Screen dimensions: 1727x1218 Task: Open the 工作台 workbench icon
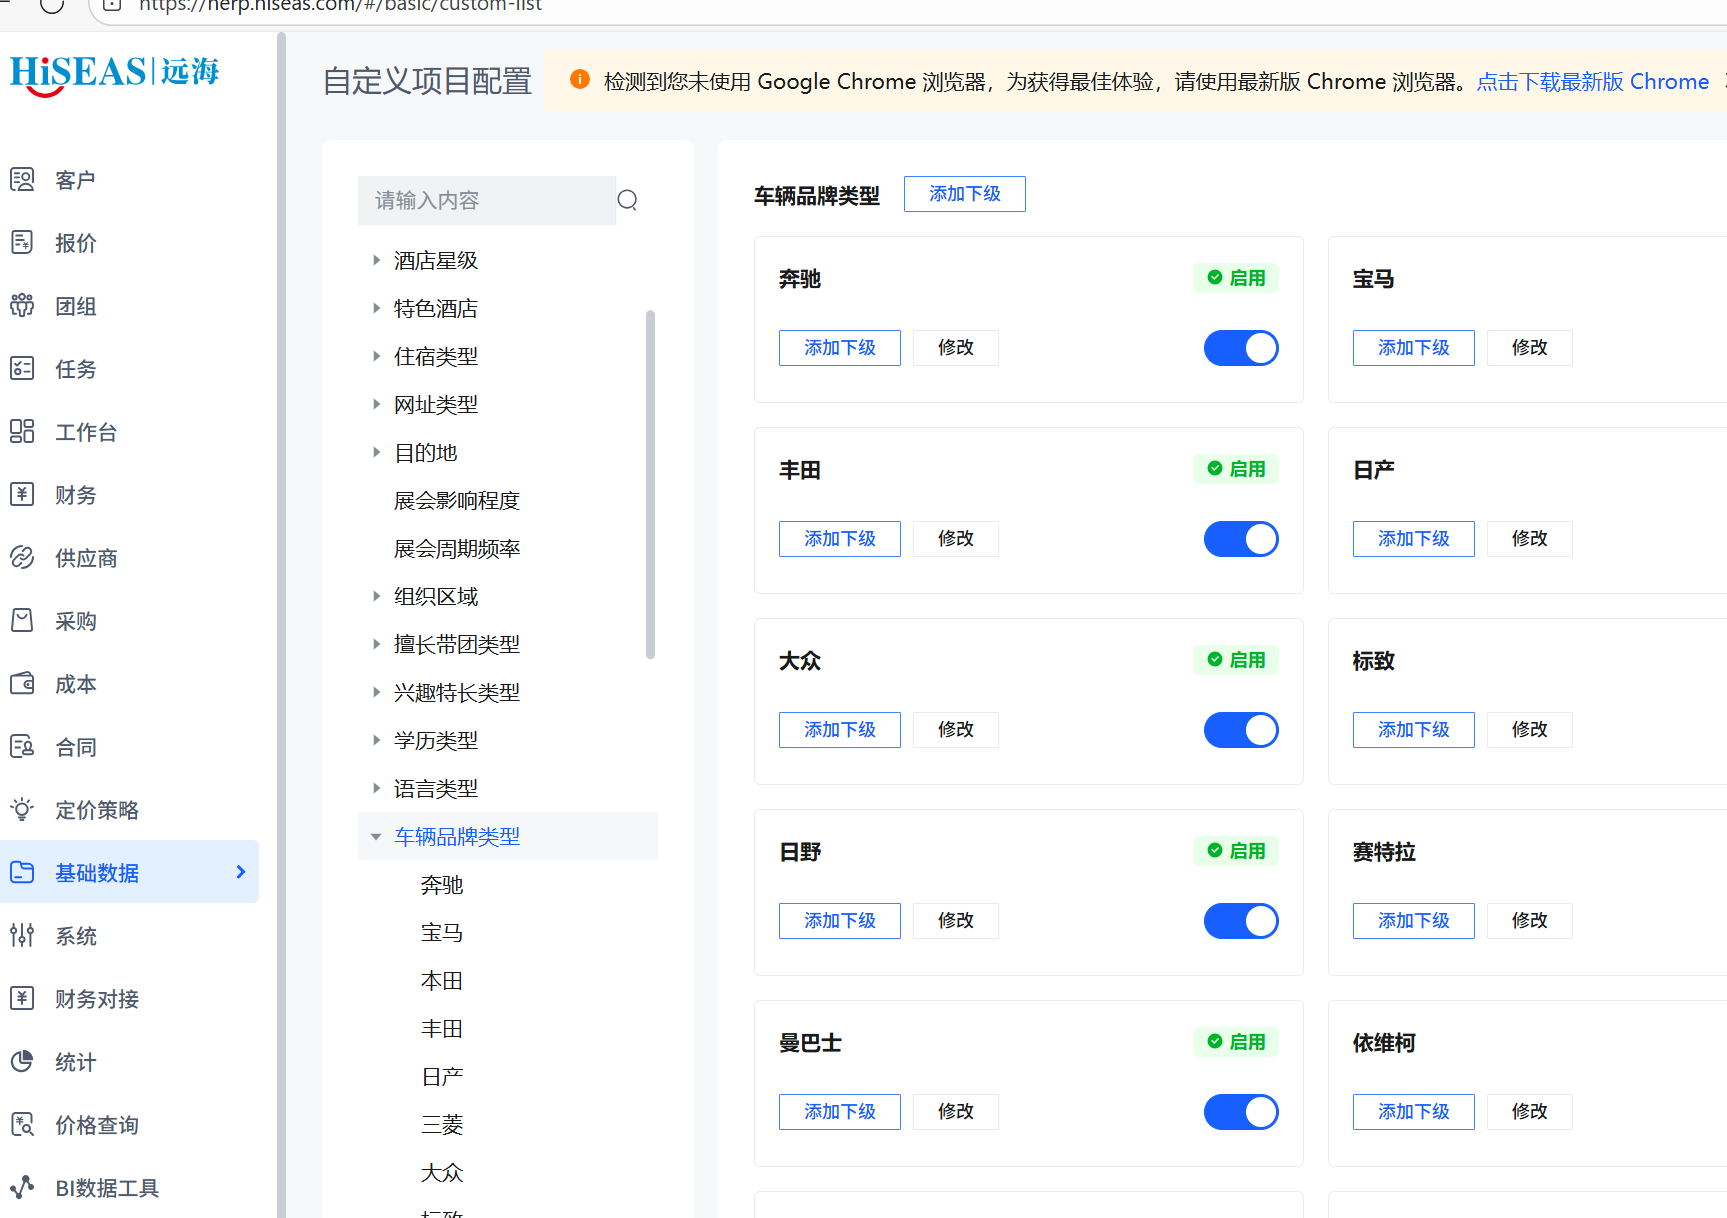pos(22,432)
